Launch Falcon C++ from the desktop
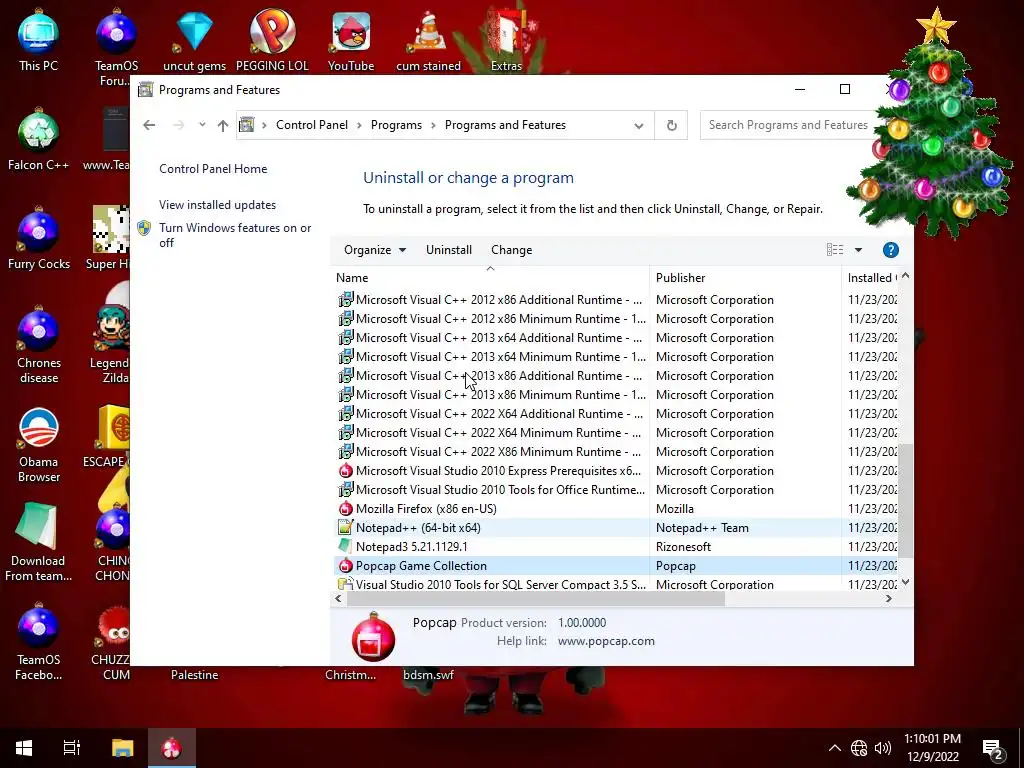1024x768 pixels. tap(38, 140)
